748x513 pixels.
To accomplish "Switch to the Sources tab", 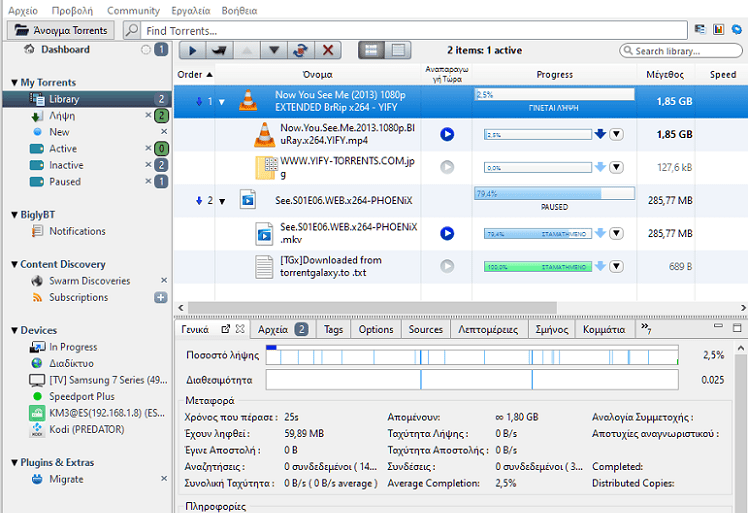I will [426, 329].
